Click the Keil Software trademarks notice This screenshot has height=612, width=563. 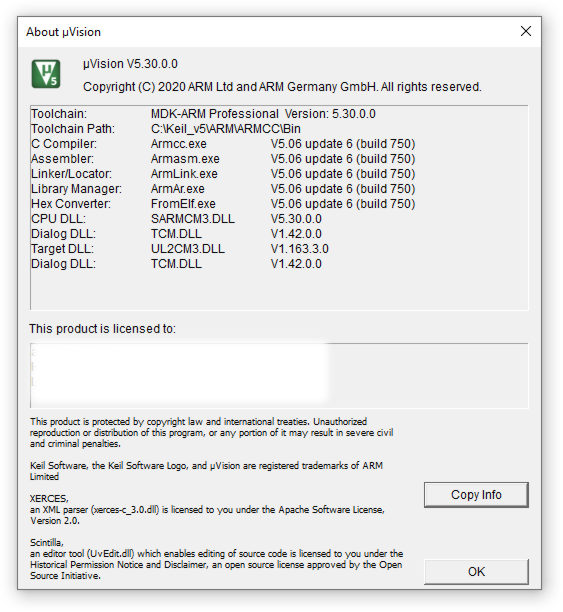(206, 471)
